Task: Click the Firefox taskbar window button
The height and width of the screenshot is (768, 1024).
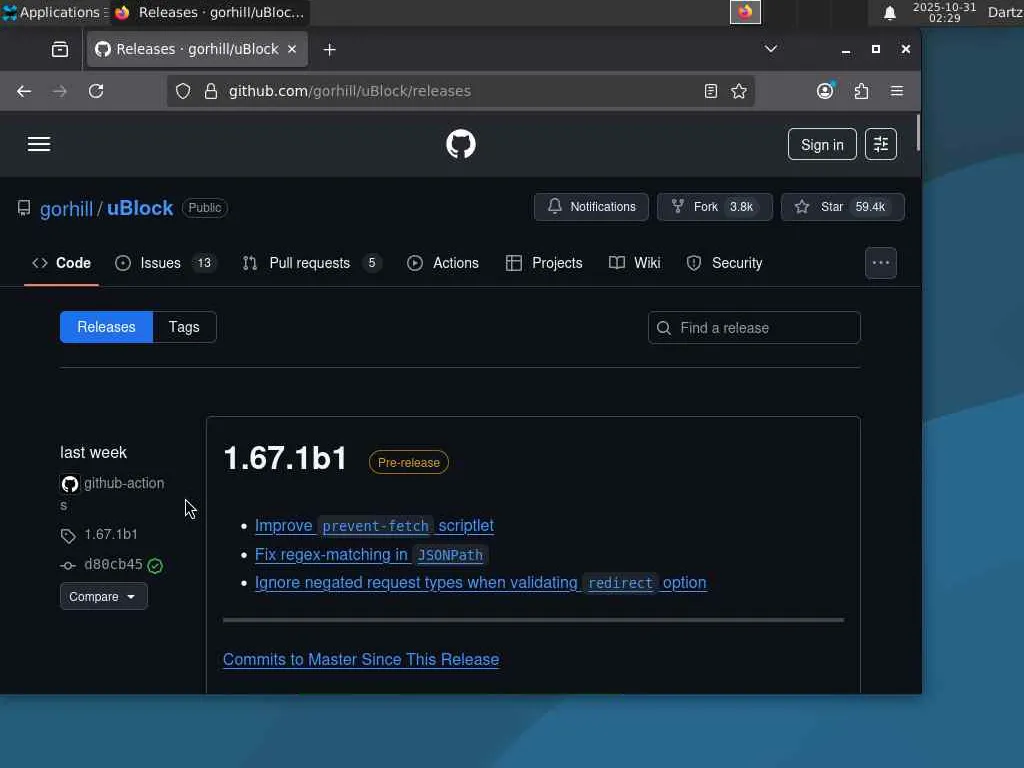Action: (210, 12)
